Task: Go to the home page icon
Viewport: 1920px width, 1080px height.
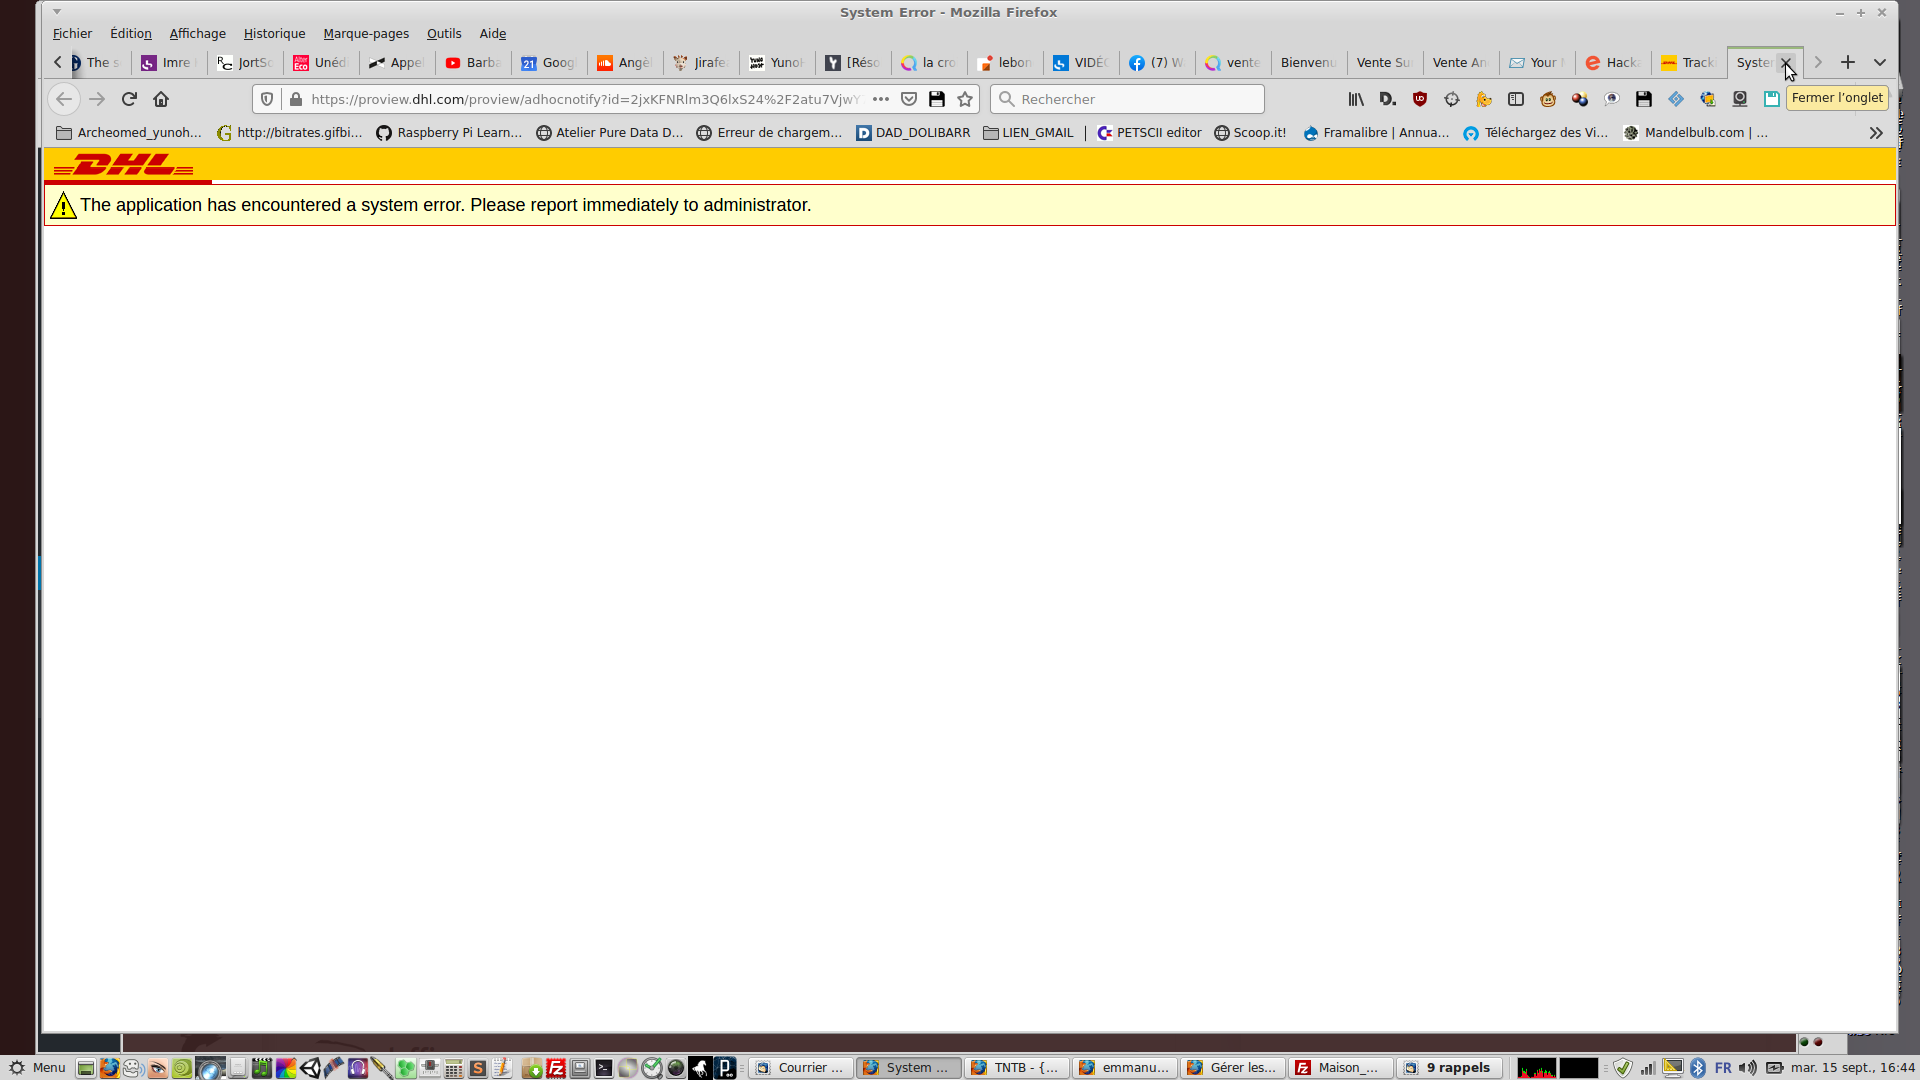Action: pyautogui.click(x=161, y=99)
